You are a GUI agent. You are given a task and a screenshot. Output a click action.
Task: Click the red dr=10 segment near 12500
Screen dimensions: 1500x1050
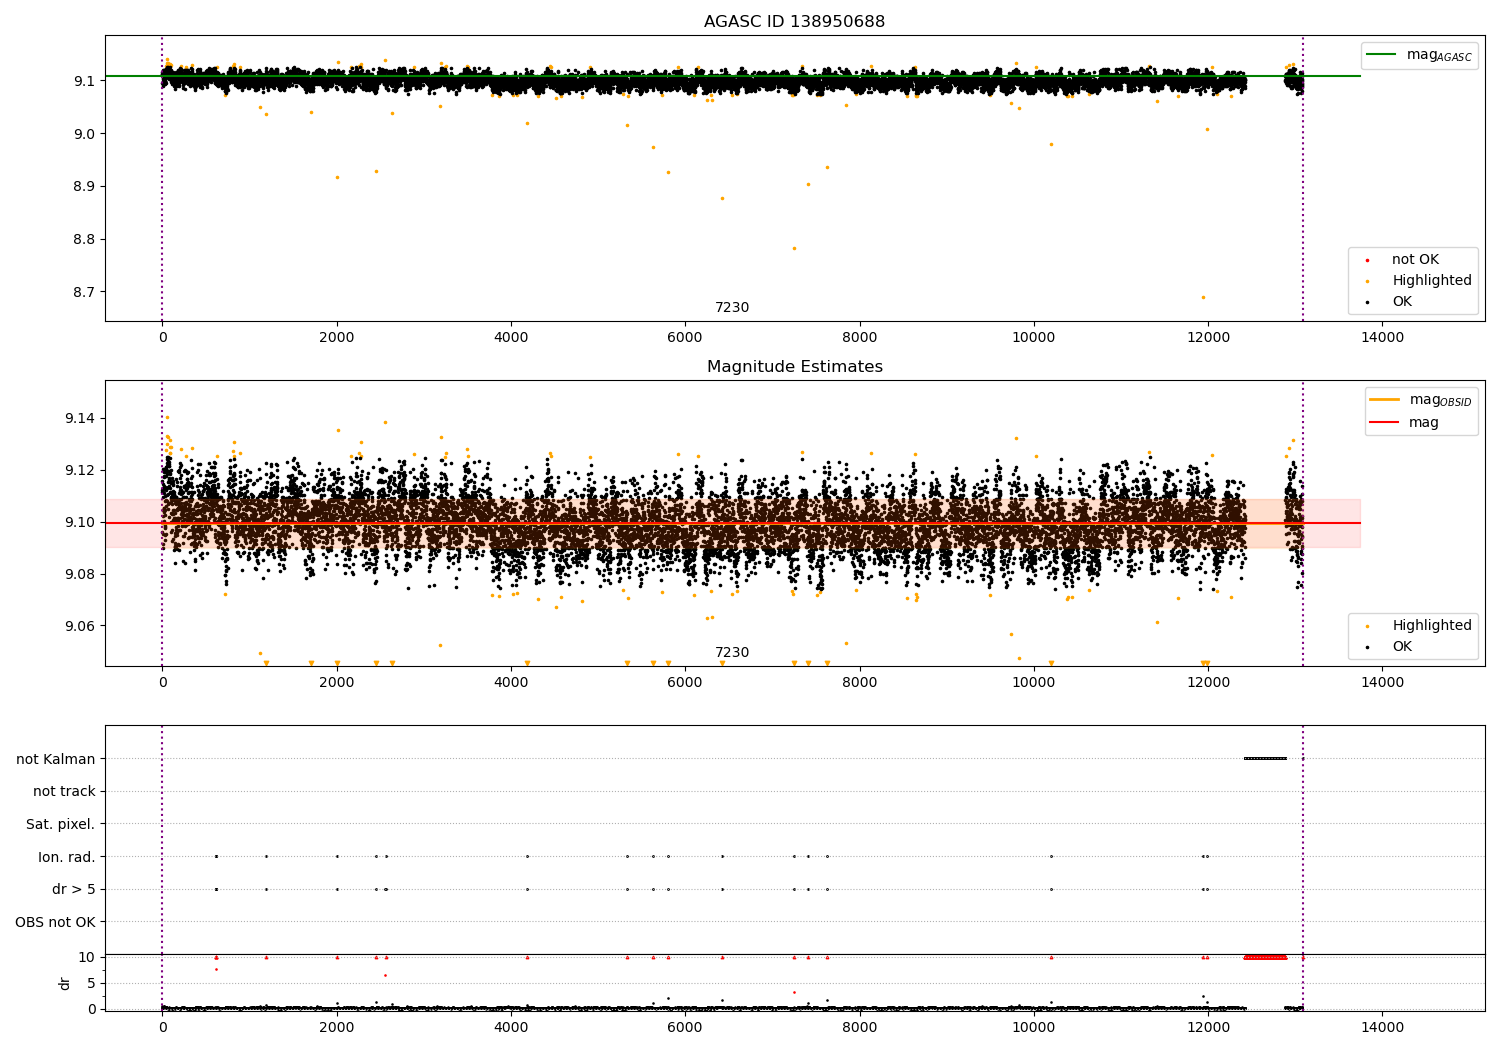click(x=1265, y=957)
